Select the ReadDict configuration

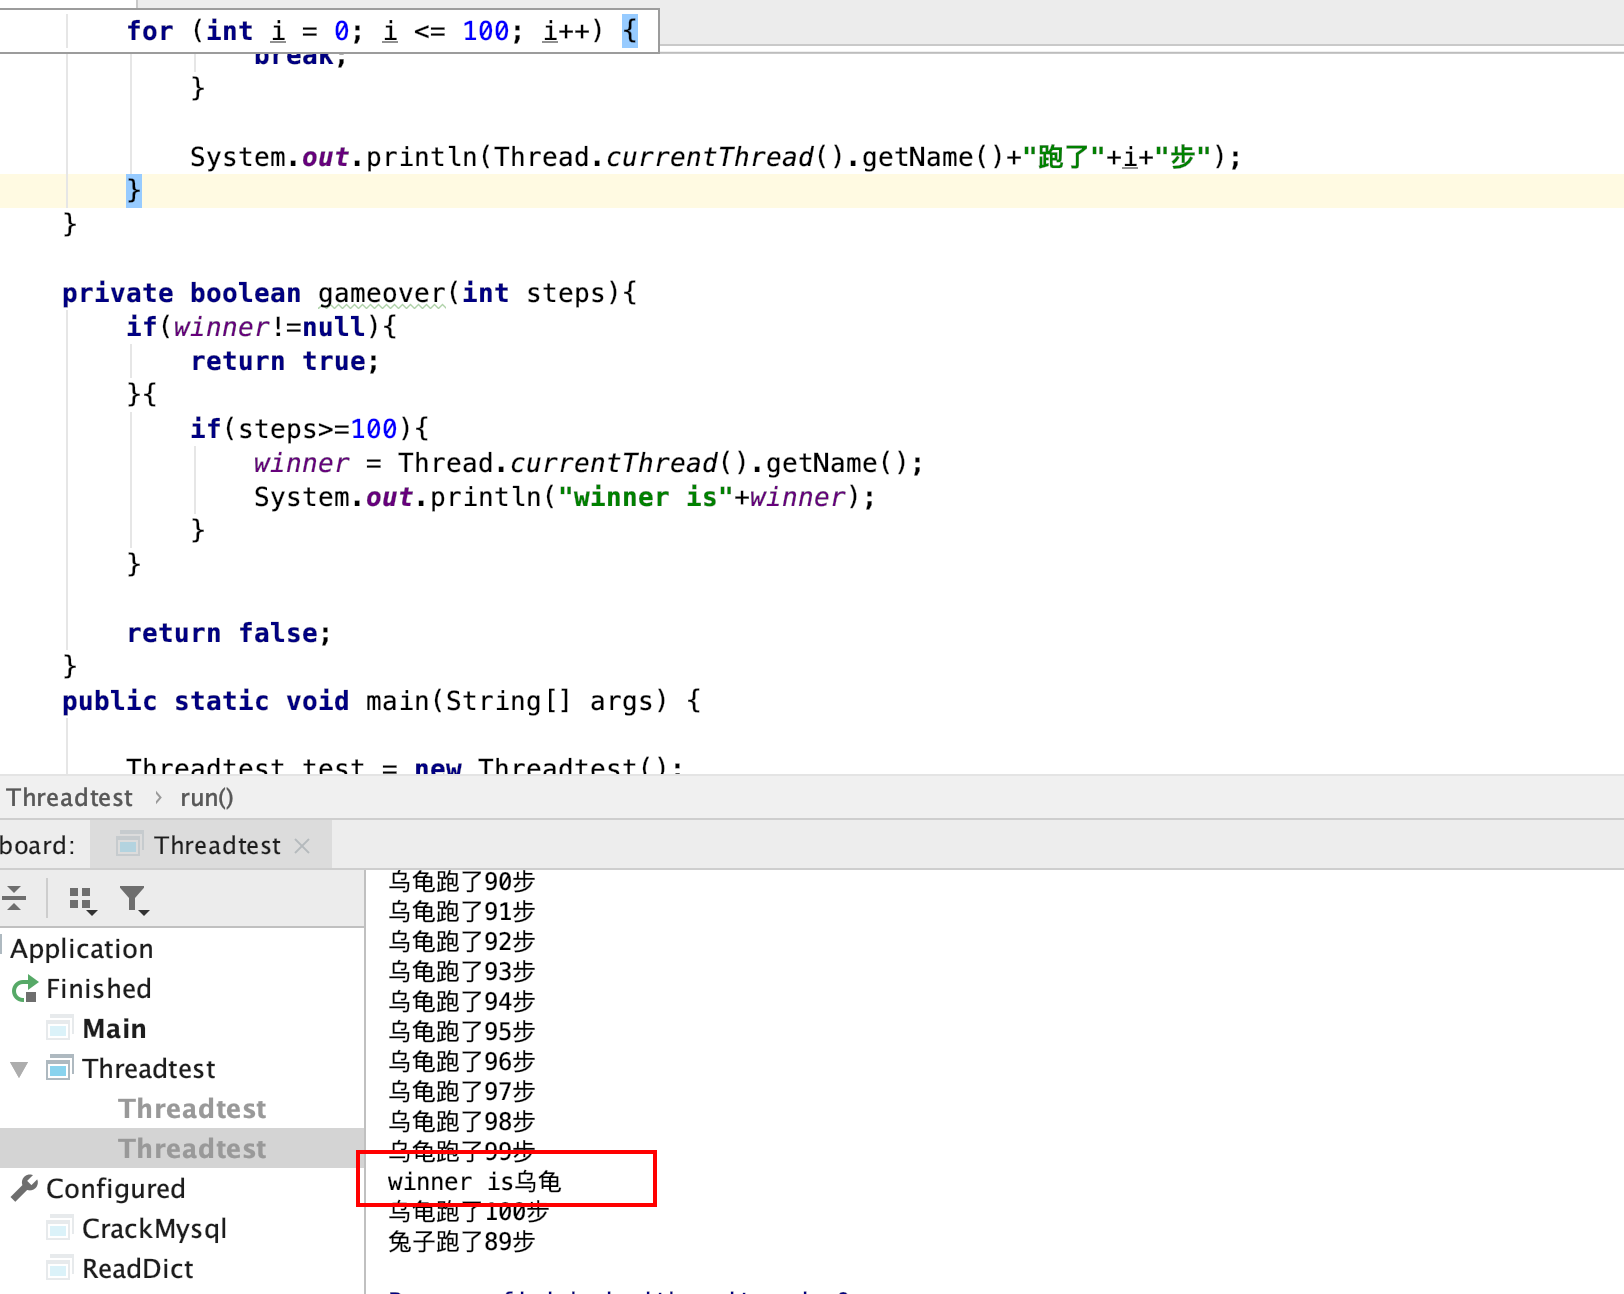coord(138,1269)
